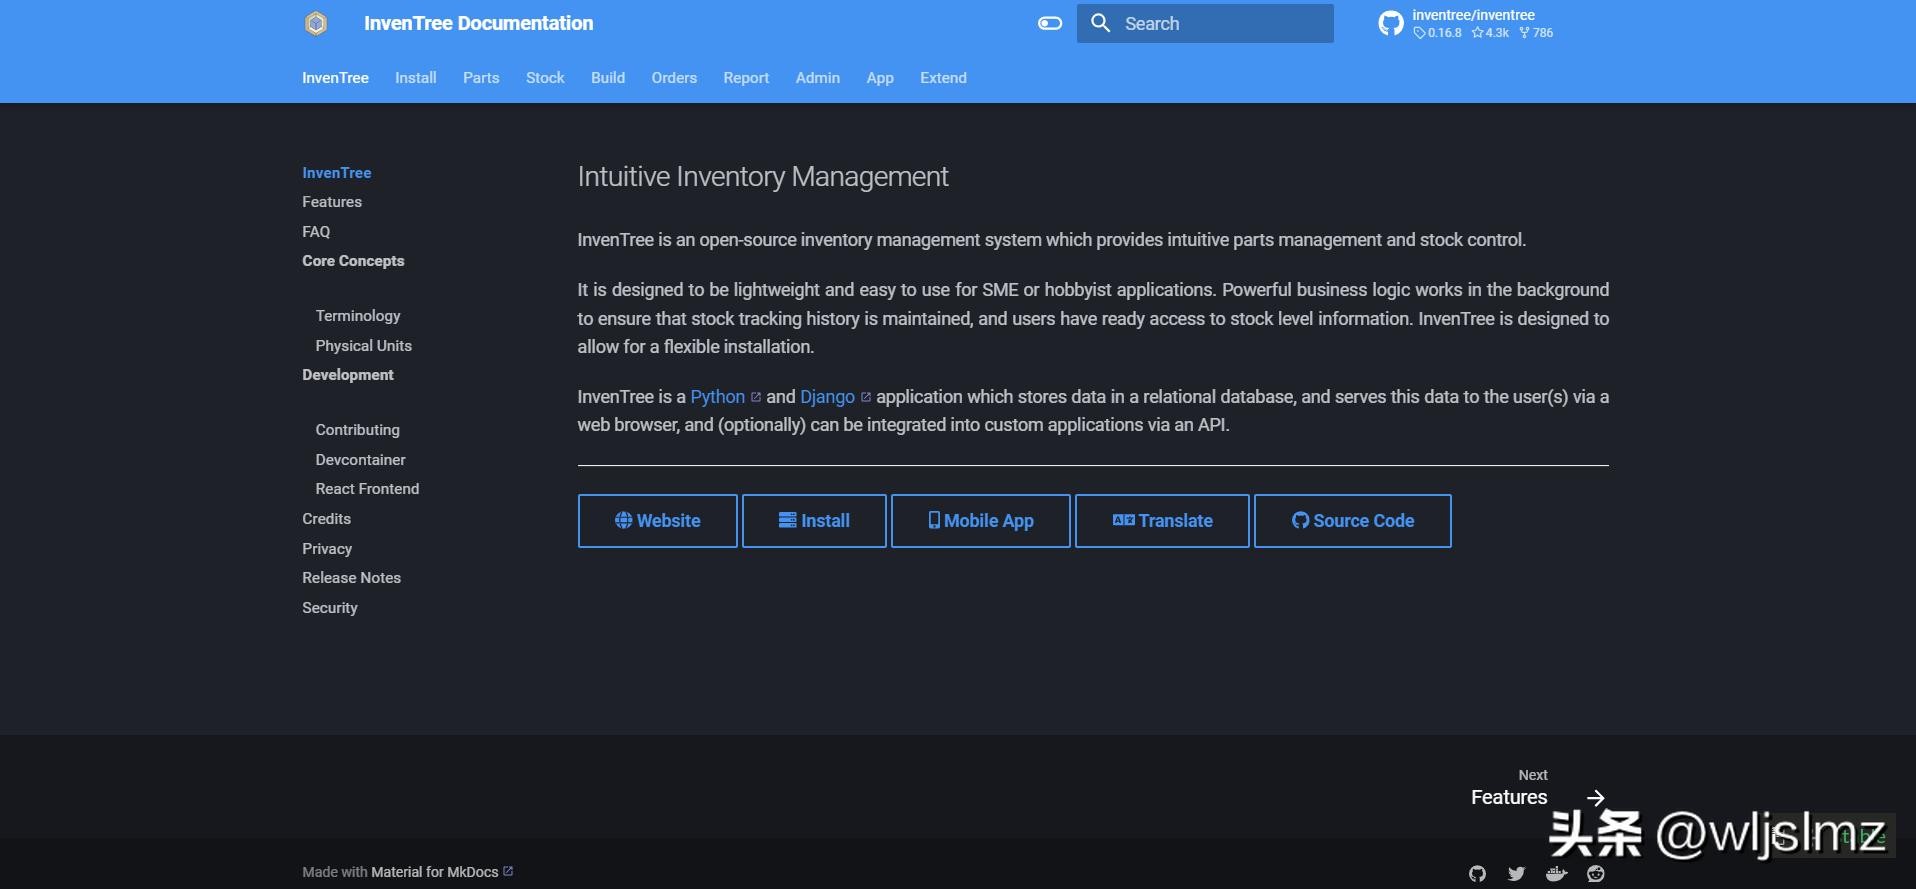Image resolution: width=1916 pixels, height=889 pixels.
Task: Open the Extend tab
Action: click(x=943, y=78)
